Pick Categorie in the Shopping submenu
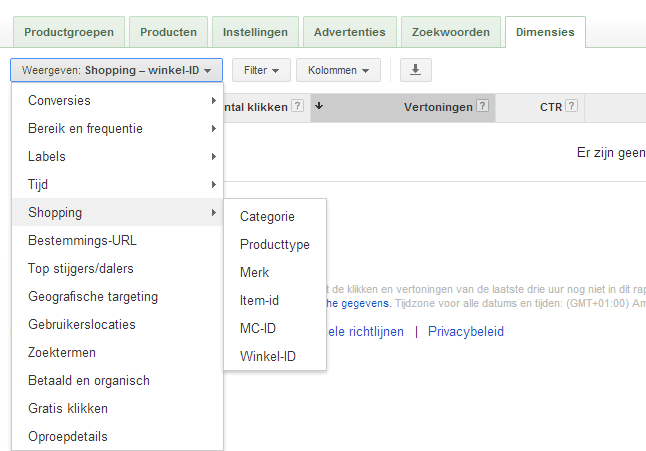This screenshot has width=646, height=451. pos(275,217)
